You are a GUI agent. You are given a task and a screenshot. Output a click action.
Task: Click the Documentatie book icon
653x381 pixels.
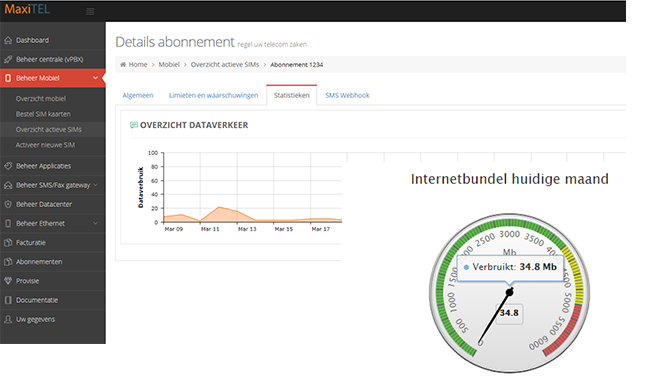tap(8, 300)
